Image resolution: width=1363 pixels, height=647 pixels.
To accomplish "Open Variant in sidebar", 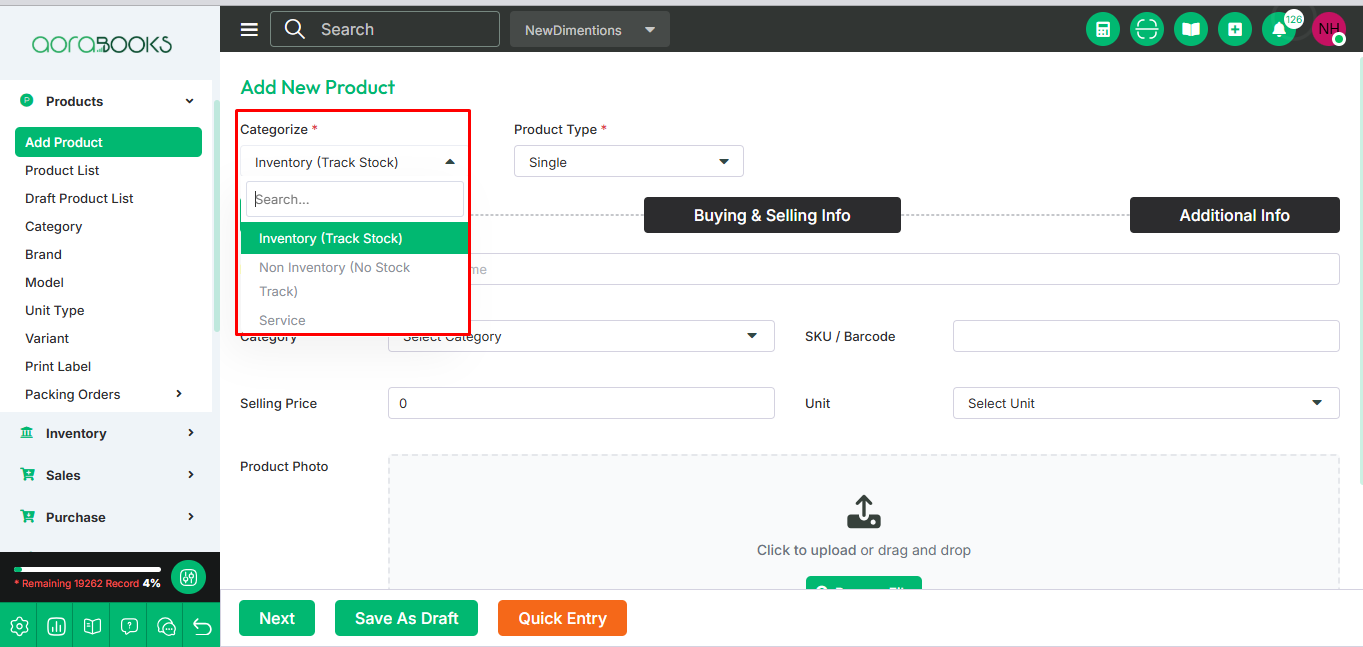I will pyautogui.click(x=47, y=338).
